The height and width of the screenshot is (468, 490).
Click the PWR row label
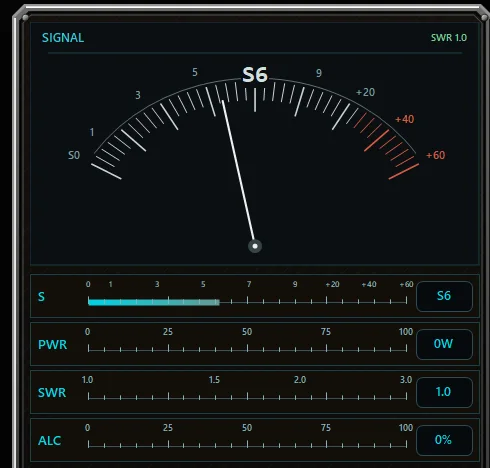[52, 345]
